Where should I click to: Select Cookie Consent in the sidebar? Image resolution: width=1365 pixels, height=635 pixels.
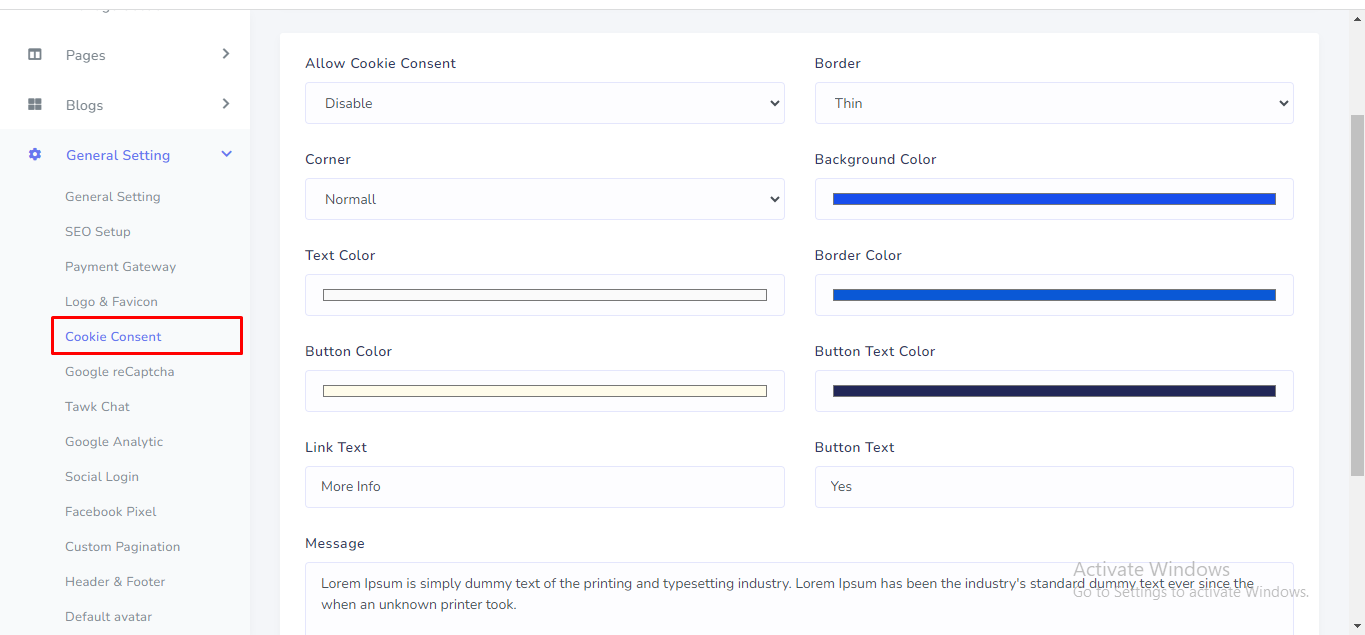pyautogui.click(x=113, y=337)
